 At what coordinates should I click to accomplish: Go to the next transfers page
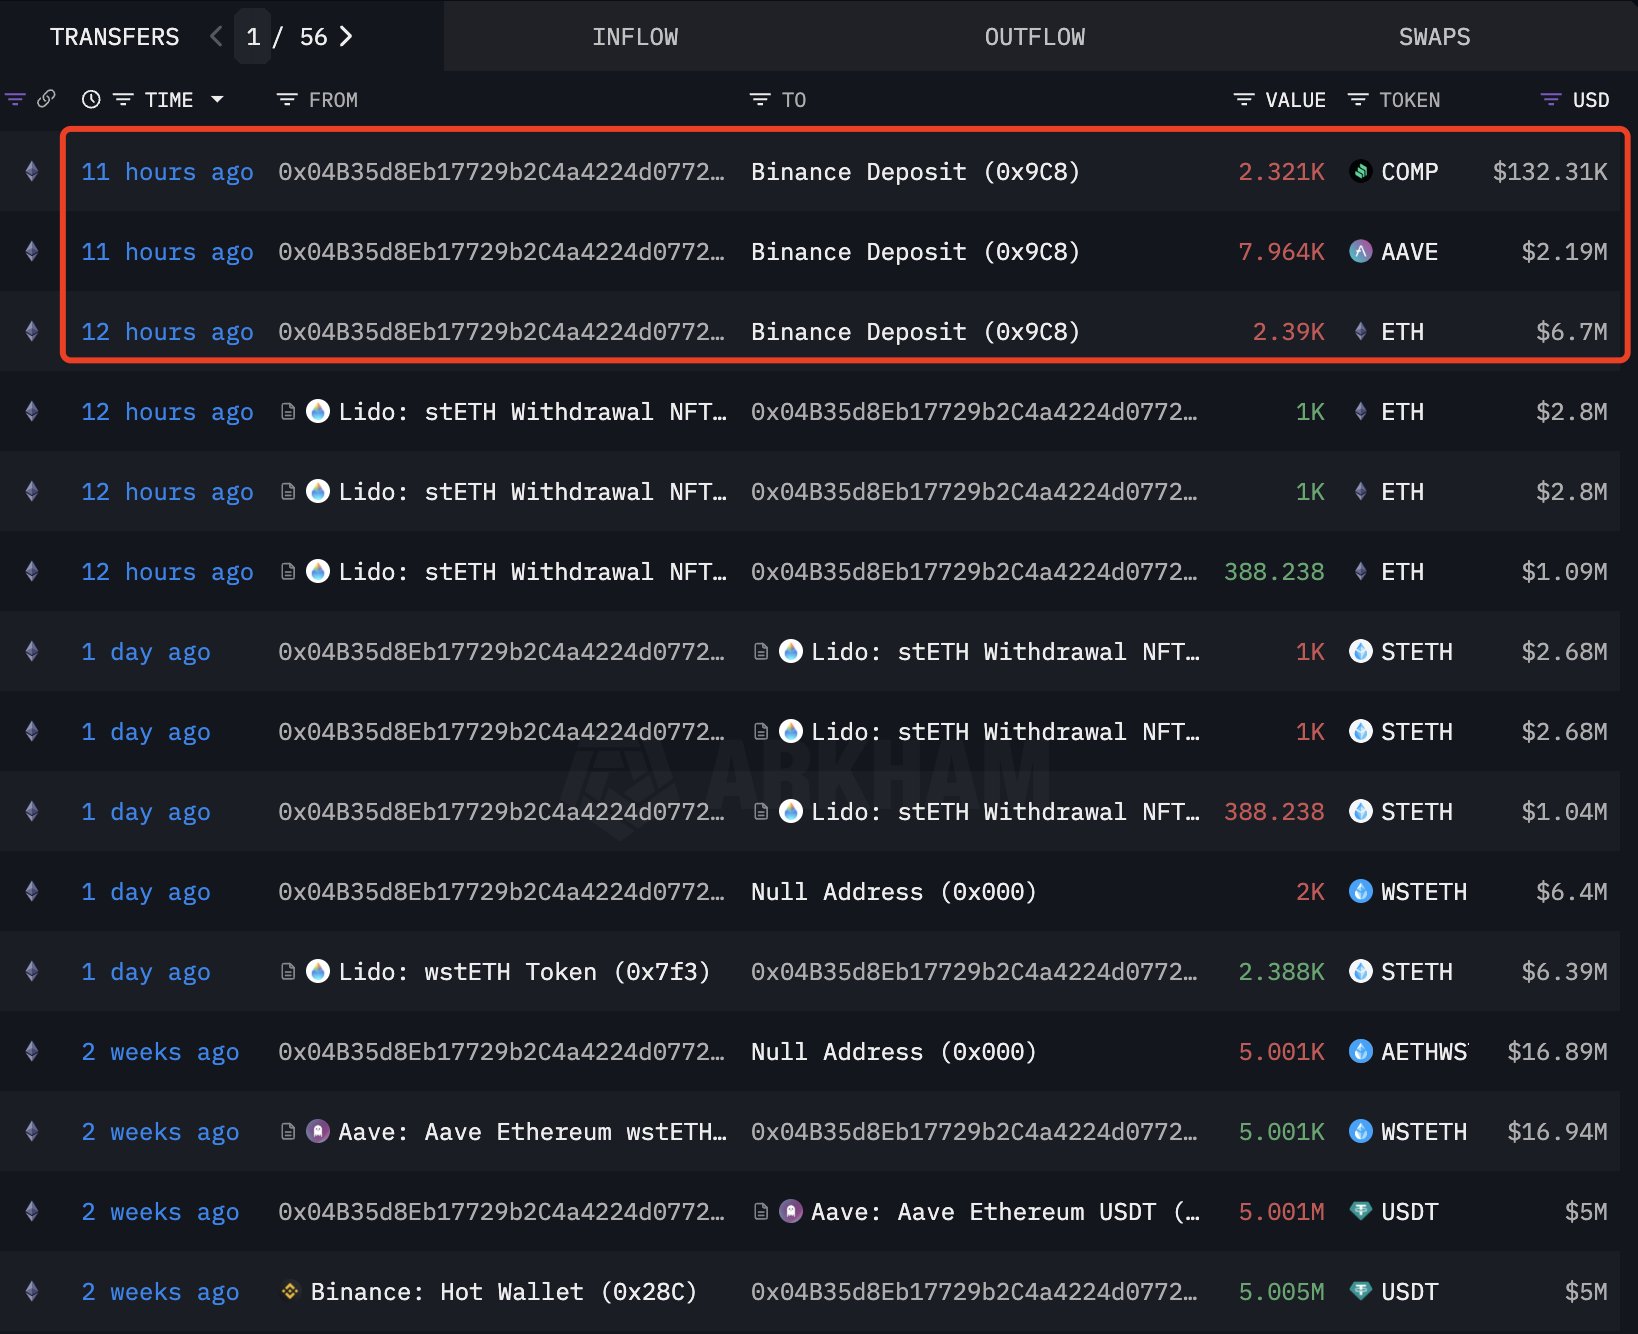(346, 37)
